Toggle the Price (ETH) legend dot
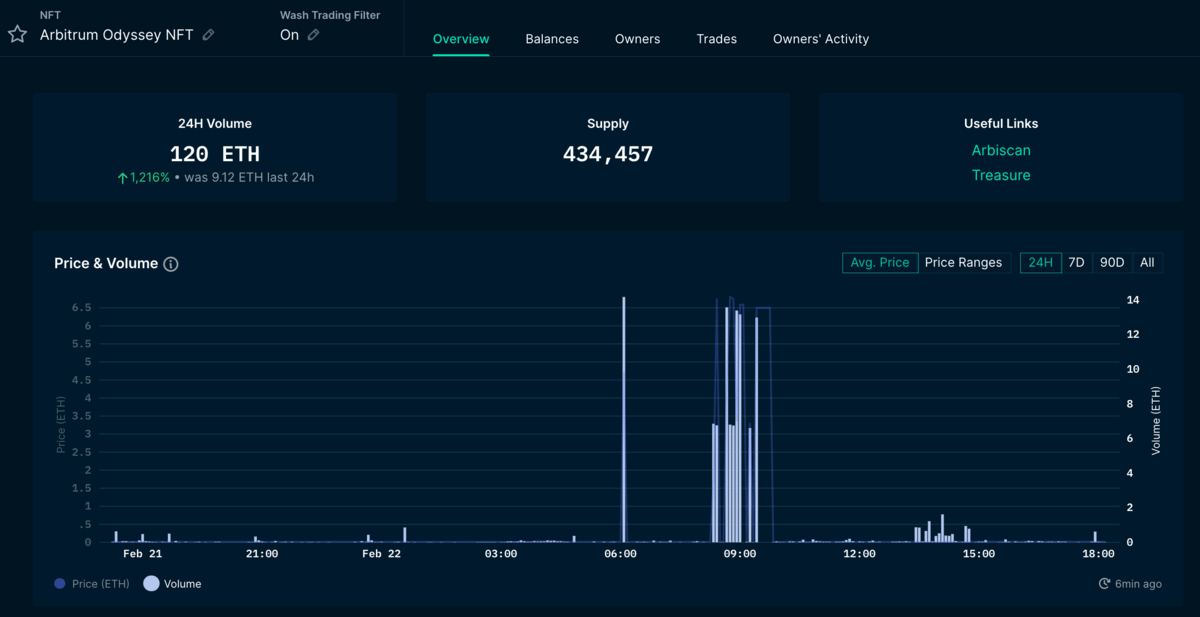Viewport: 1200px width, 617px height. 60,584
